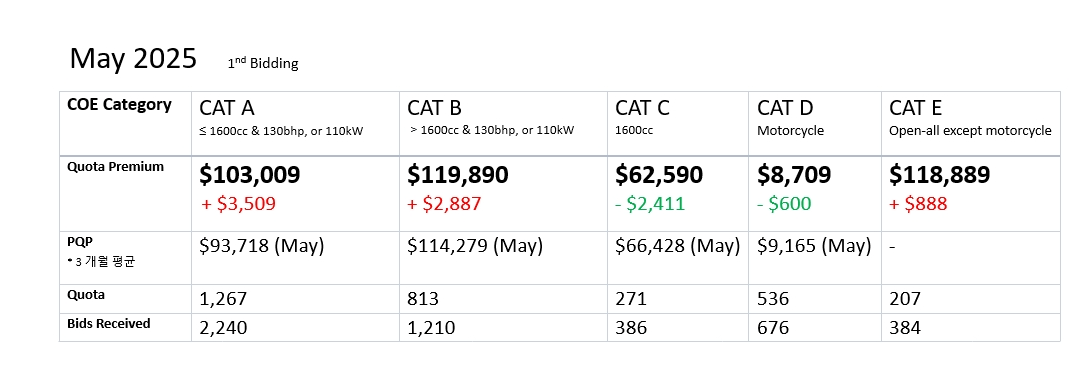Click the + $888 change in CAT E

click(919, 204)
